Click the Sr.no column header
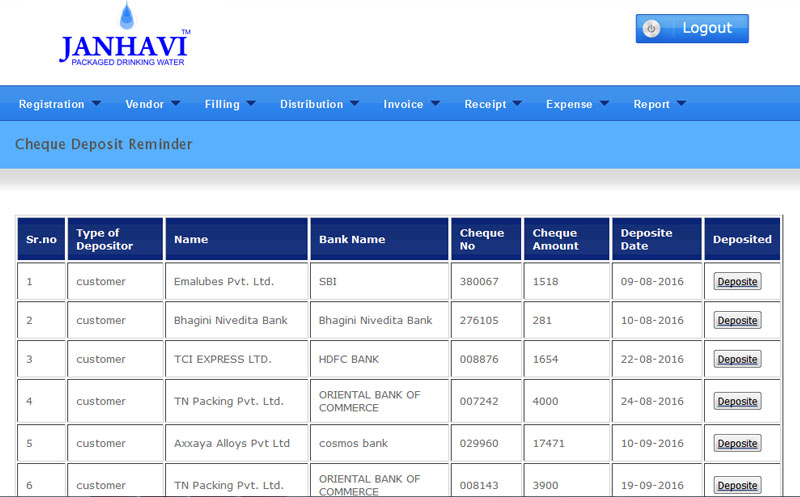The height and width of the screenshot is (497, 800). click(41, 239)
